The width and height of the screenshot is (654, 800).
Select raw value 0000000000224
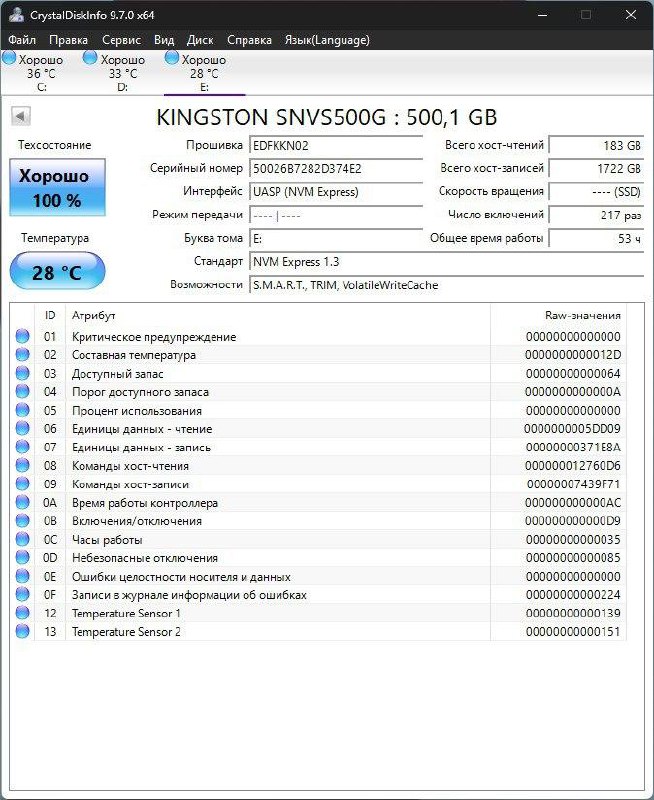573,594
